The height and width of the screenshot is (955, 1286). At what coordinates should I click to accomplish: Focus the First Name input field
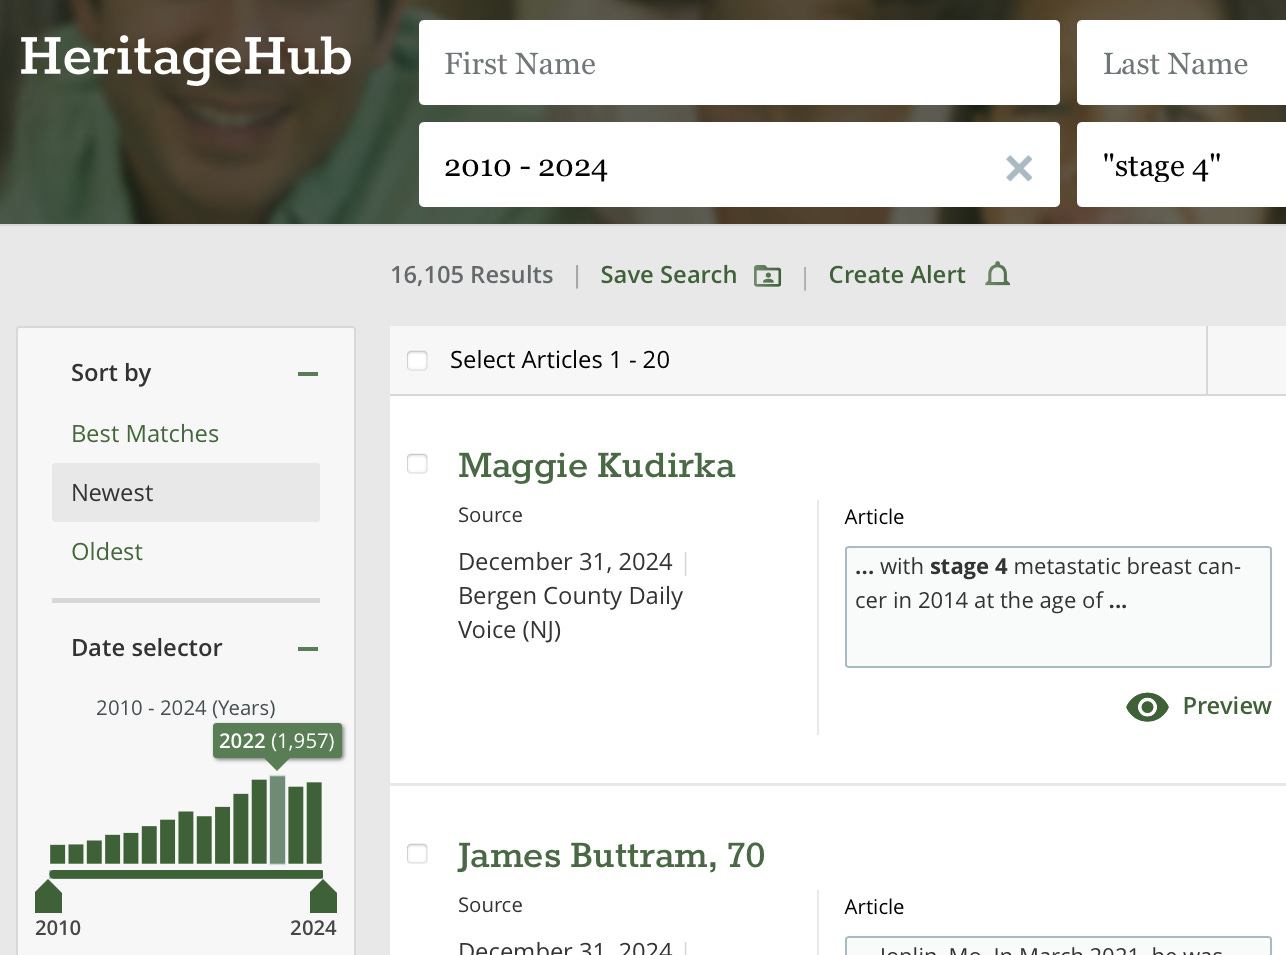coord(739,63)
